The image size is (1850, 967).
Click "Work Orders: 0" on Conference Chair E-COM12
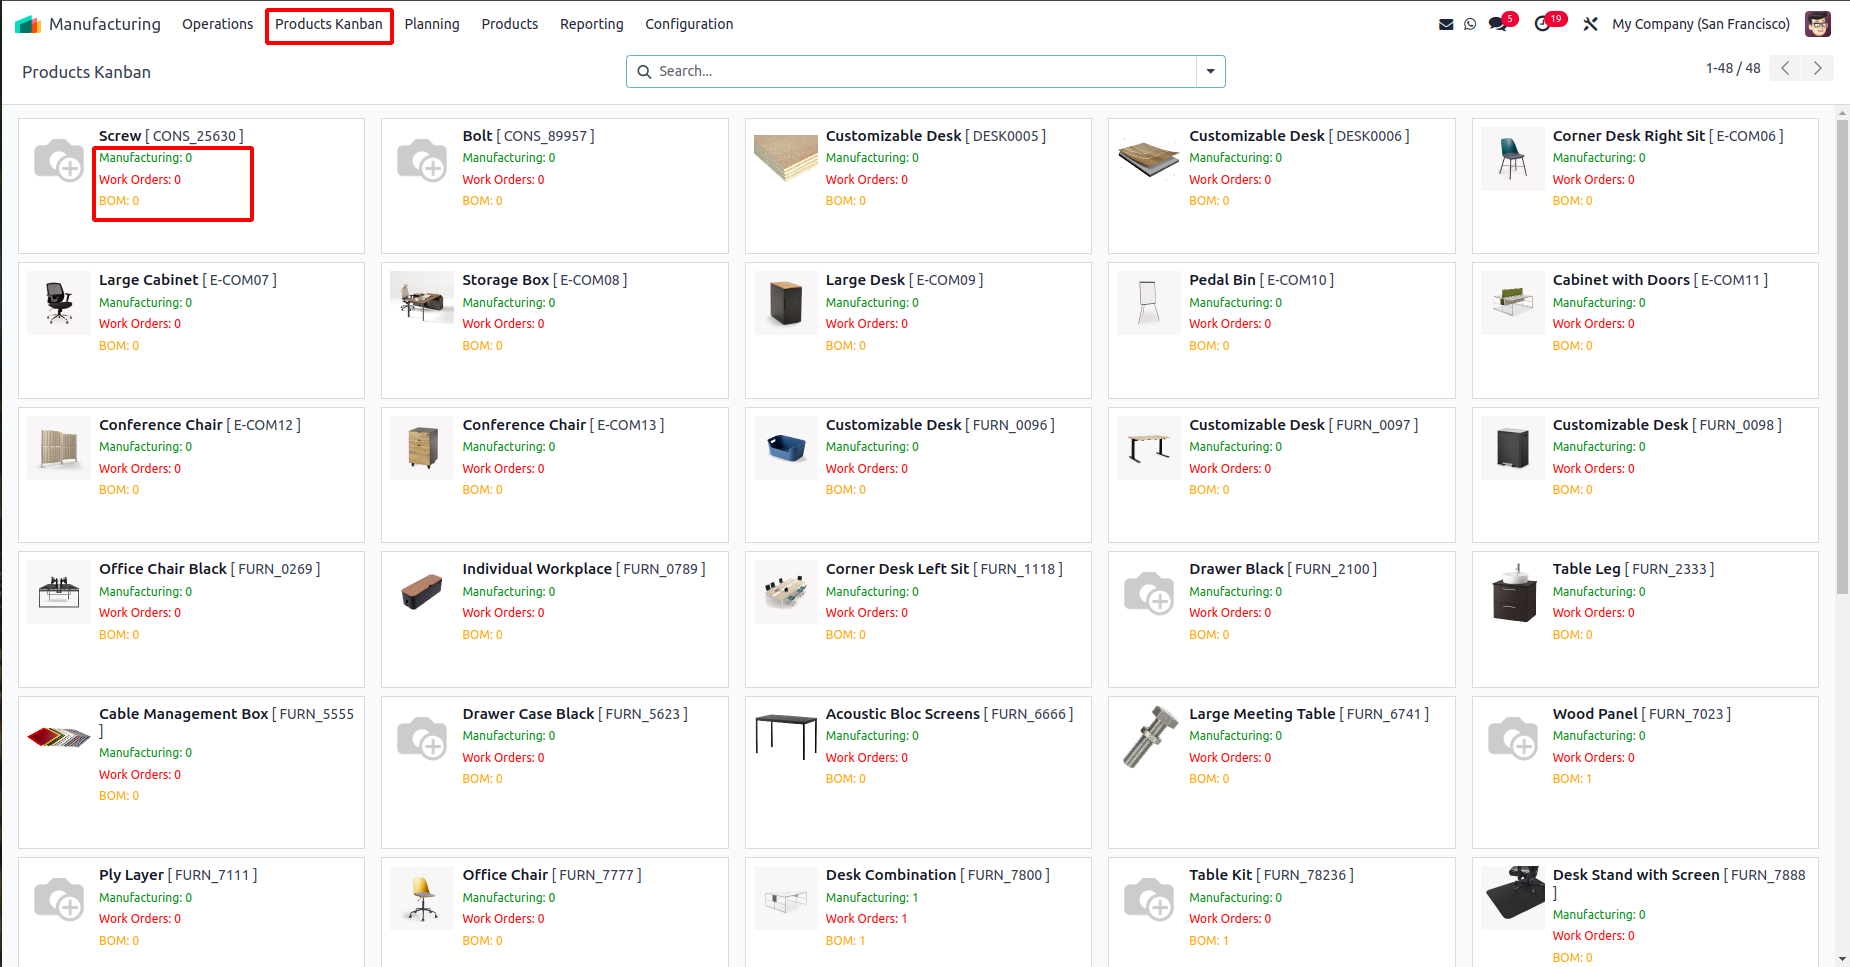(140, 469)
